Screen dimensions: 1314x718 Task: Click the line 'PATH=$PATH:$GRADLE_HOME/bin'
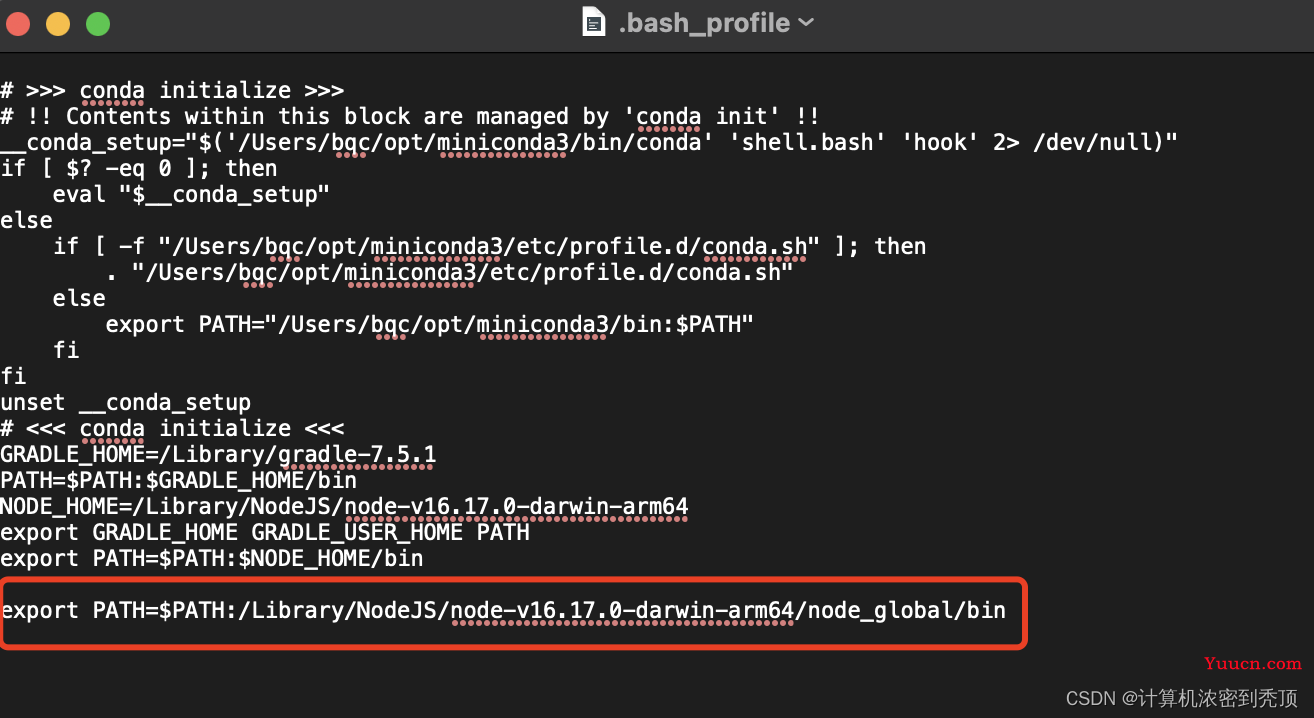point(178,480)
